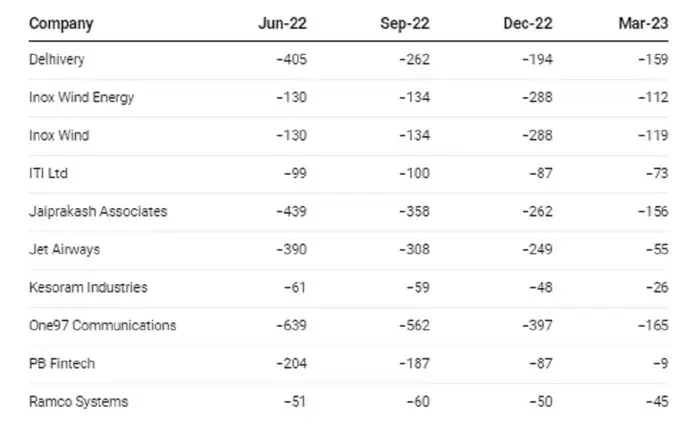Click the PB Fintech company name
Image resolution: width=700 pixels, height=430 pixels.
click(x=62, y=364)
